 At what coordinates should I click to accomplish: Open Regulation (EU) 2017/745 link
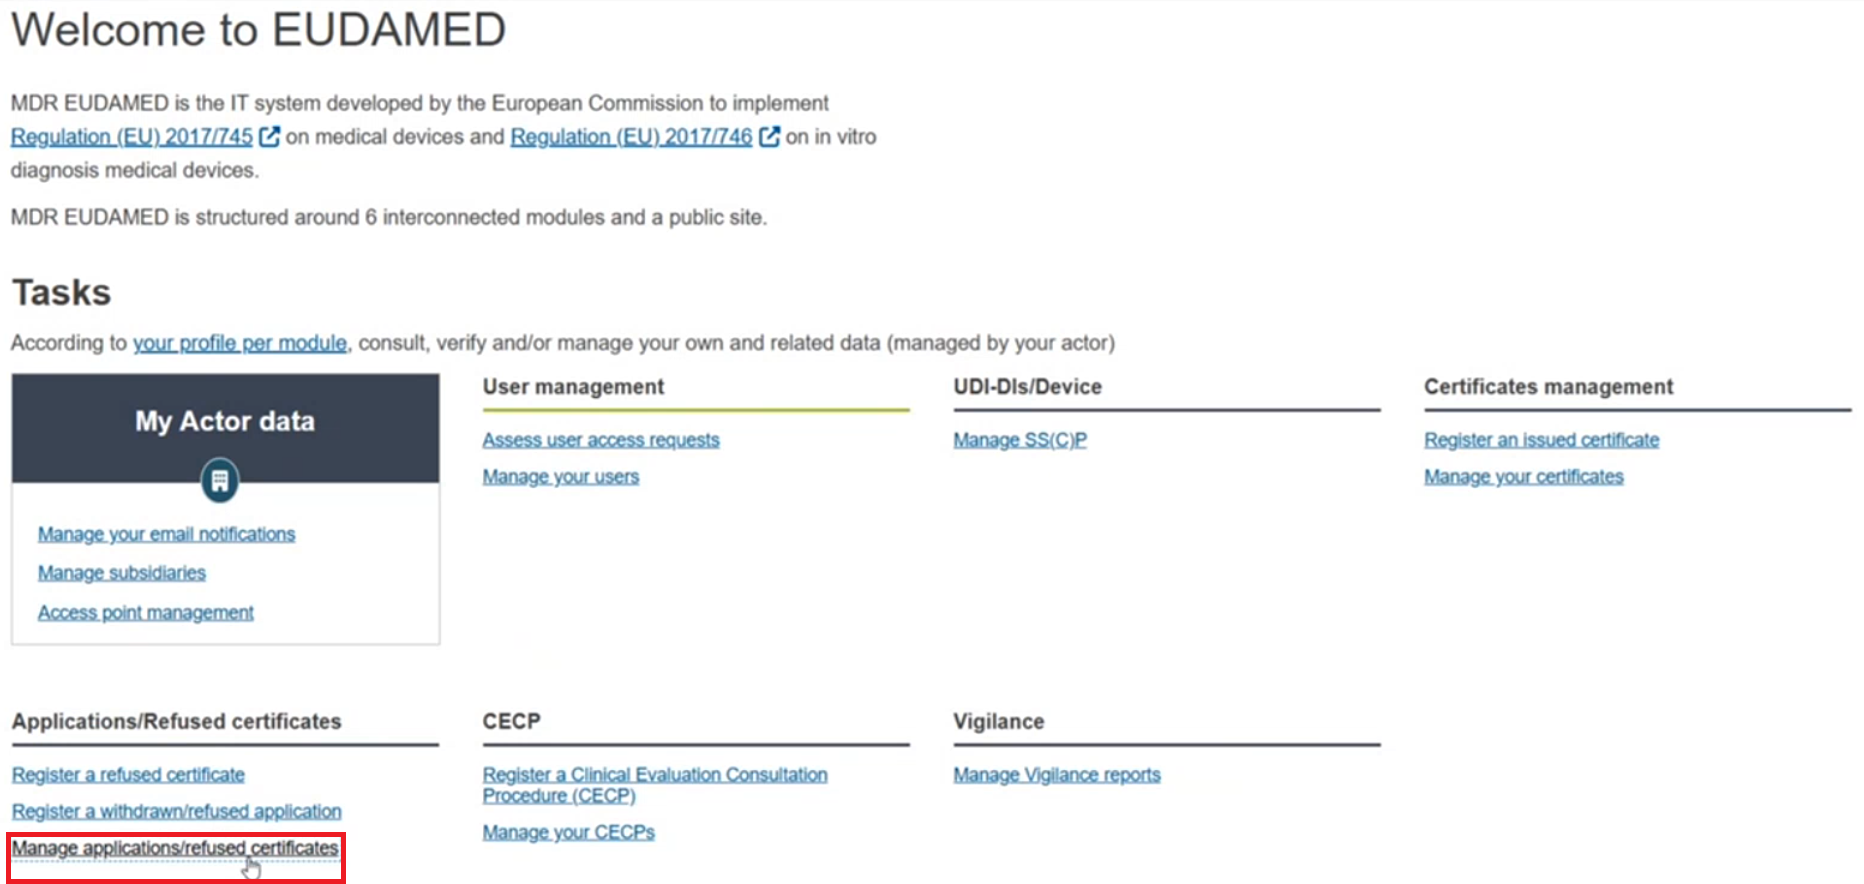131,137
